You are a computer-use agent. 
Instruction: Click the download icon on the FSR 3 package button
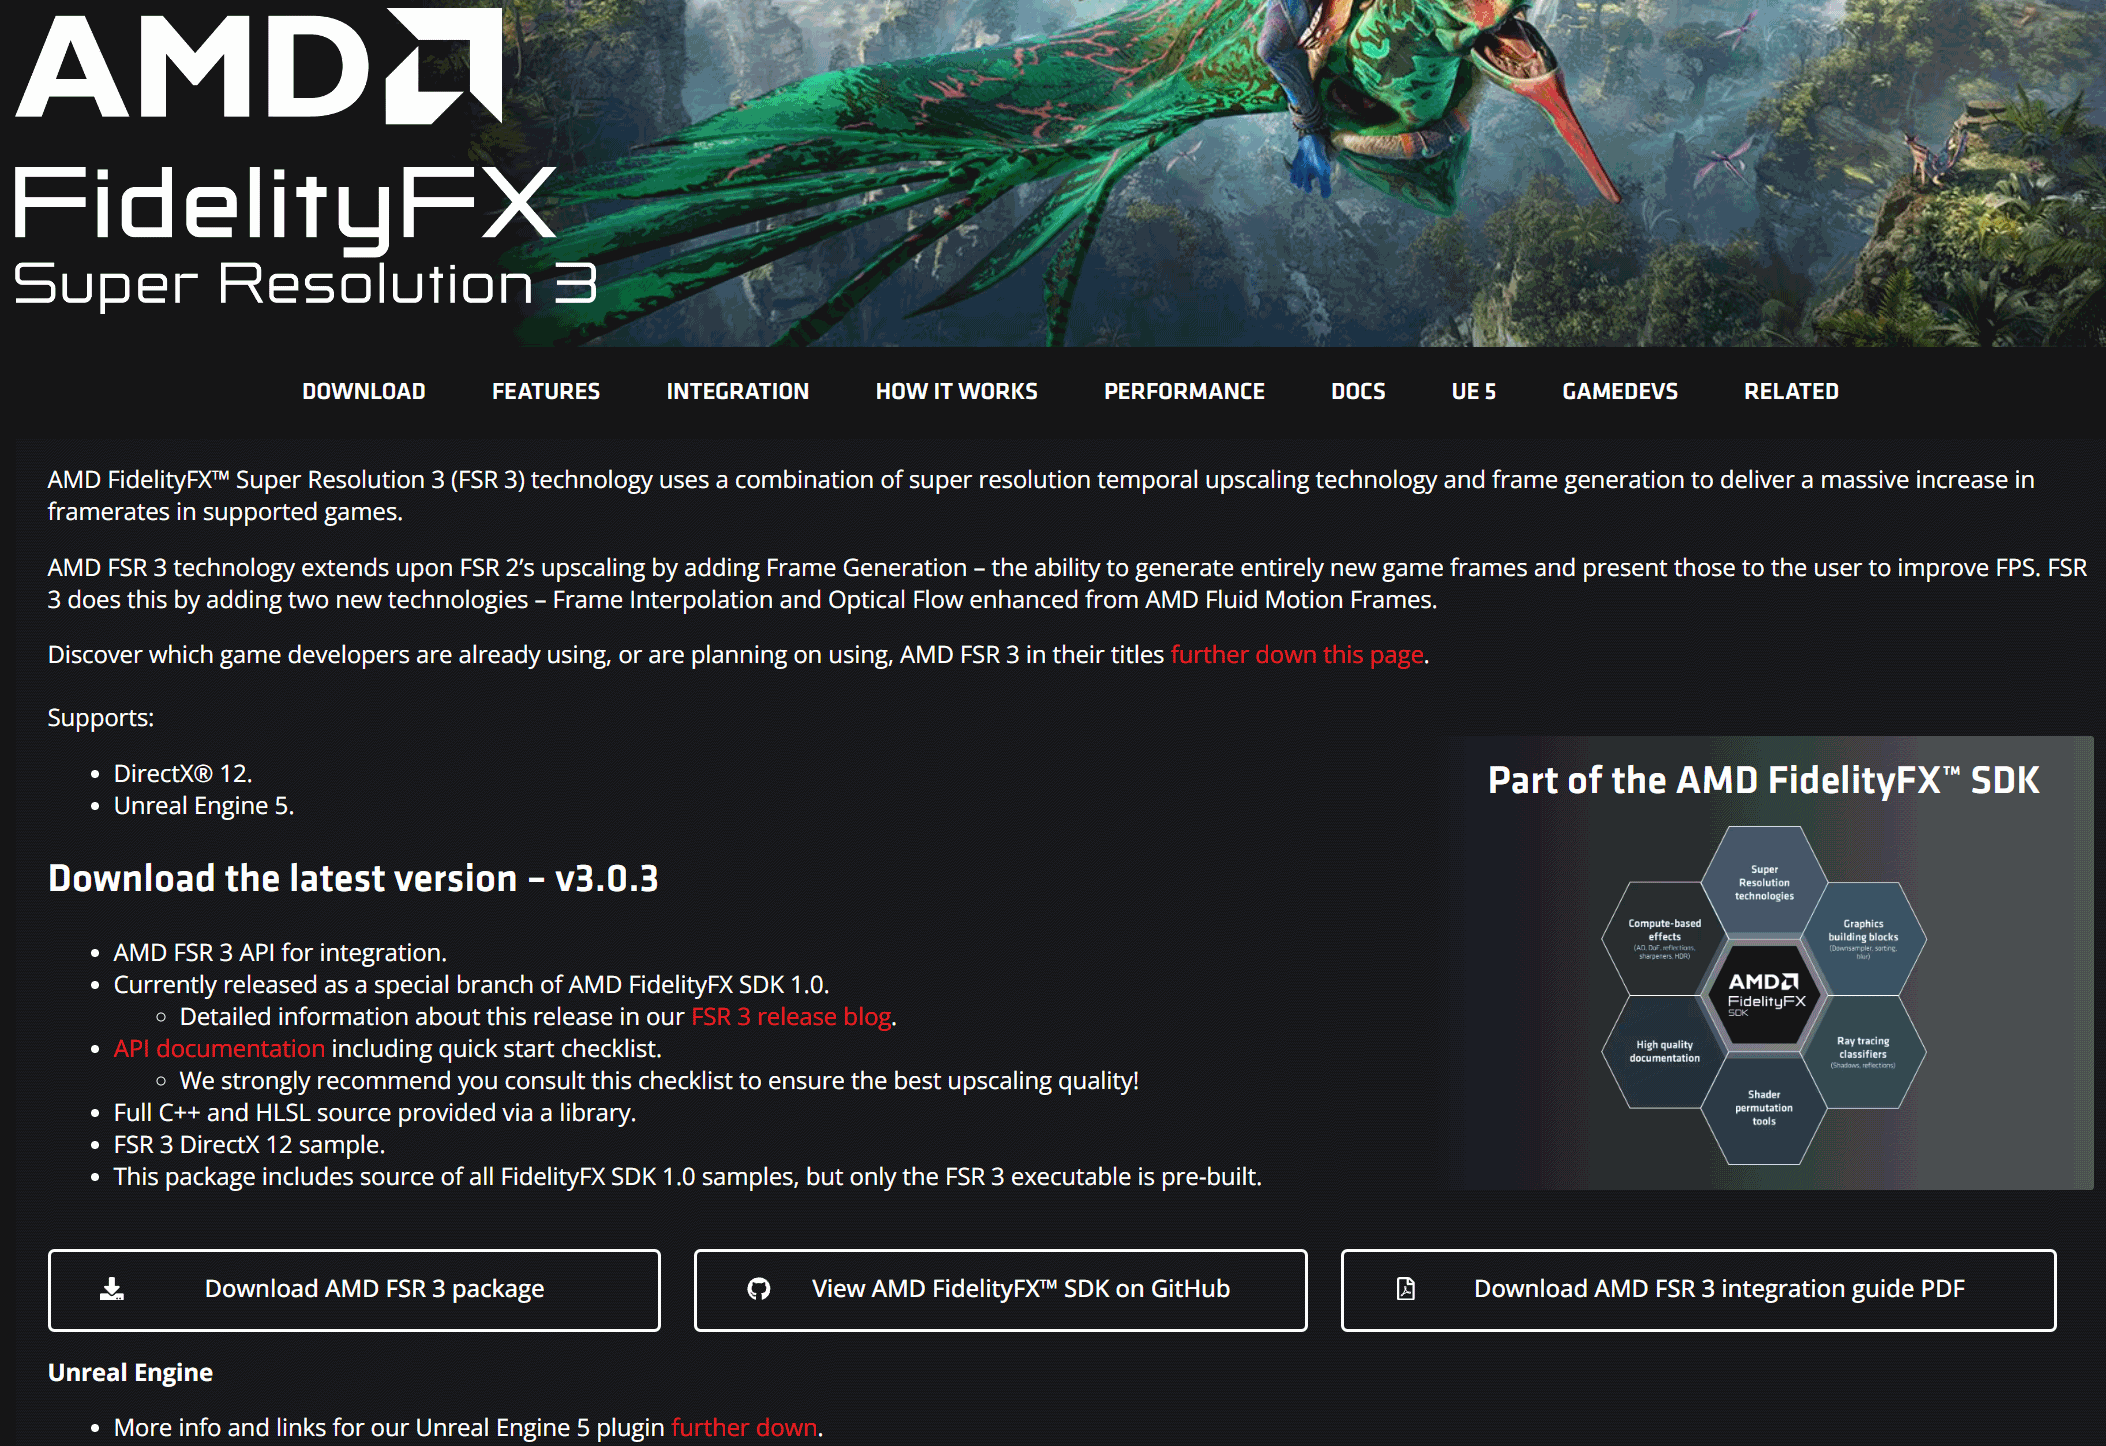[113, 1289]
